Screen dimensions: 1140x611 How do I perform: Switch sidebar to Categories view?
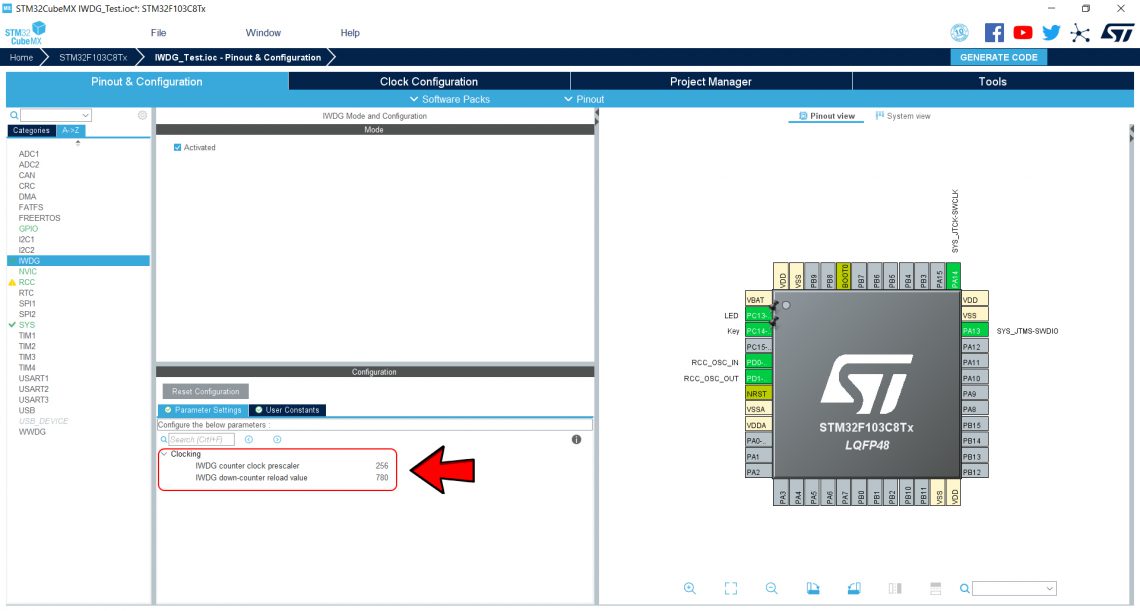point(31,131)
